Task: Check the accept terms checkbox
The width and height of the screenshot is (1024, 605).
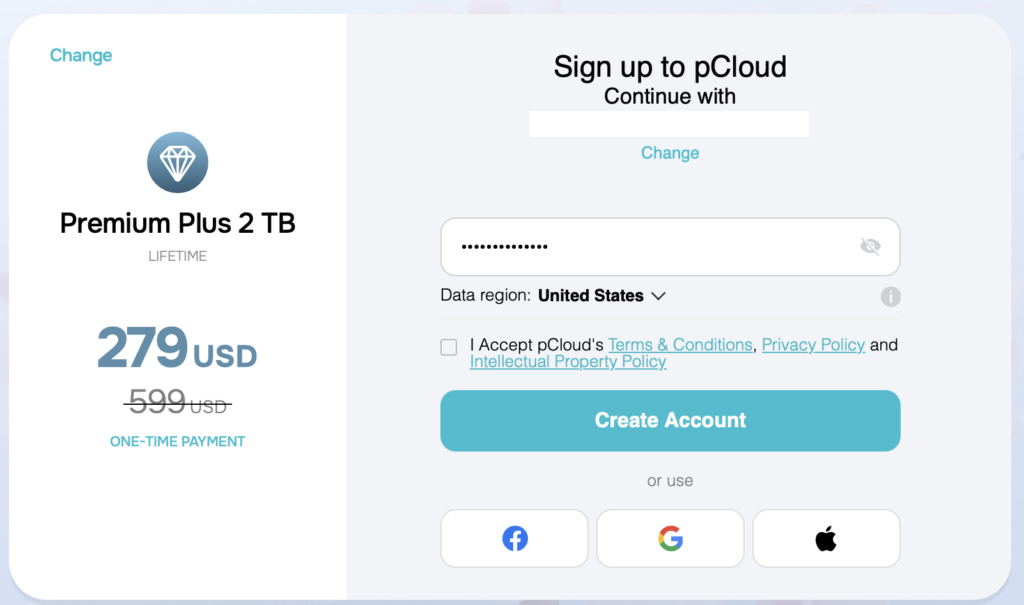Action: (449, 347)
